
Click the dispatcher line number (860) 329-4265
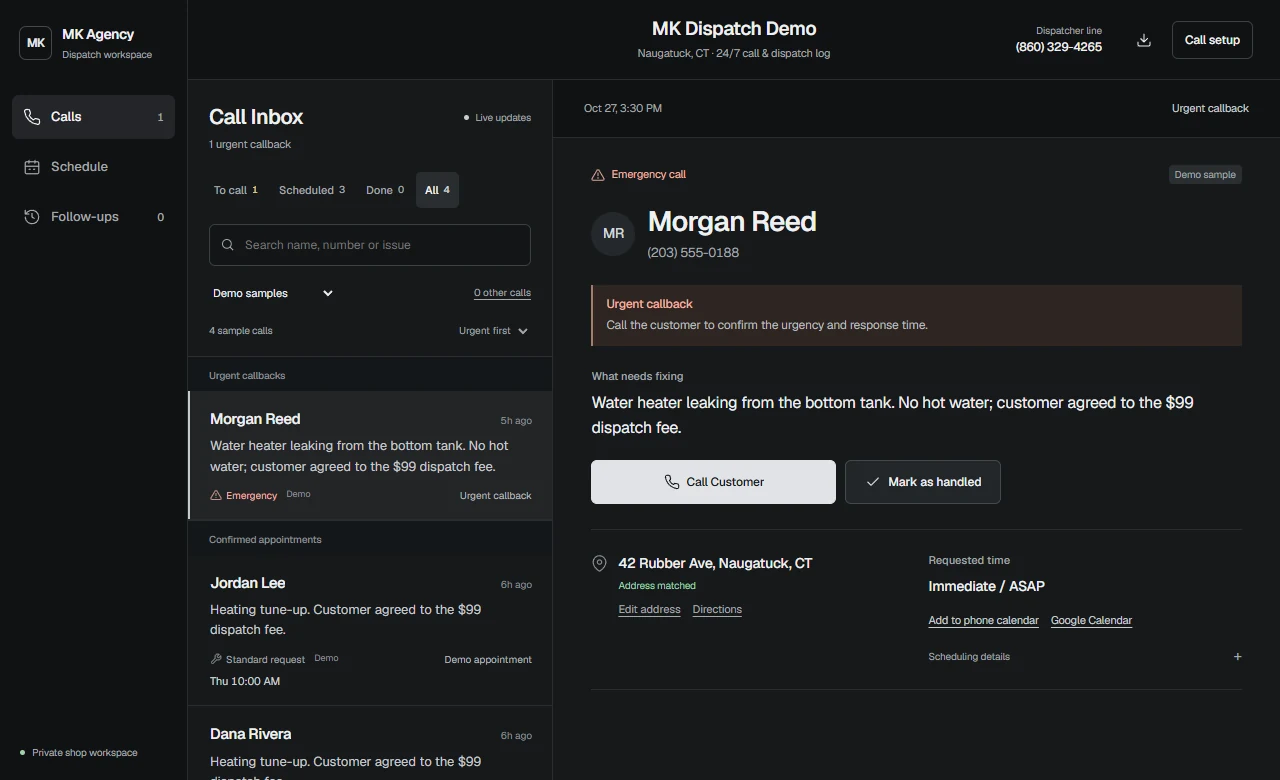coord(1059,47)
